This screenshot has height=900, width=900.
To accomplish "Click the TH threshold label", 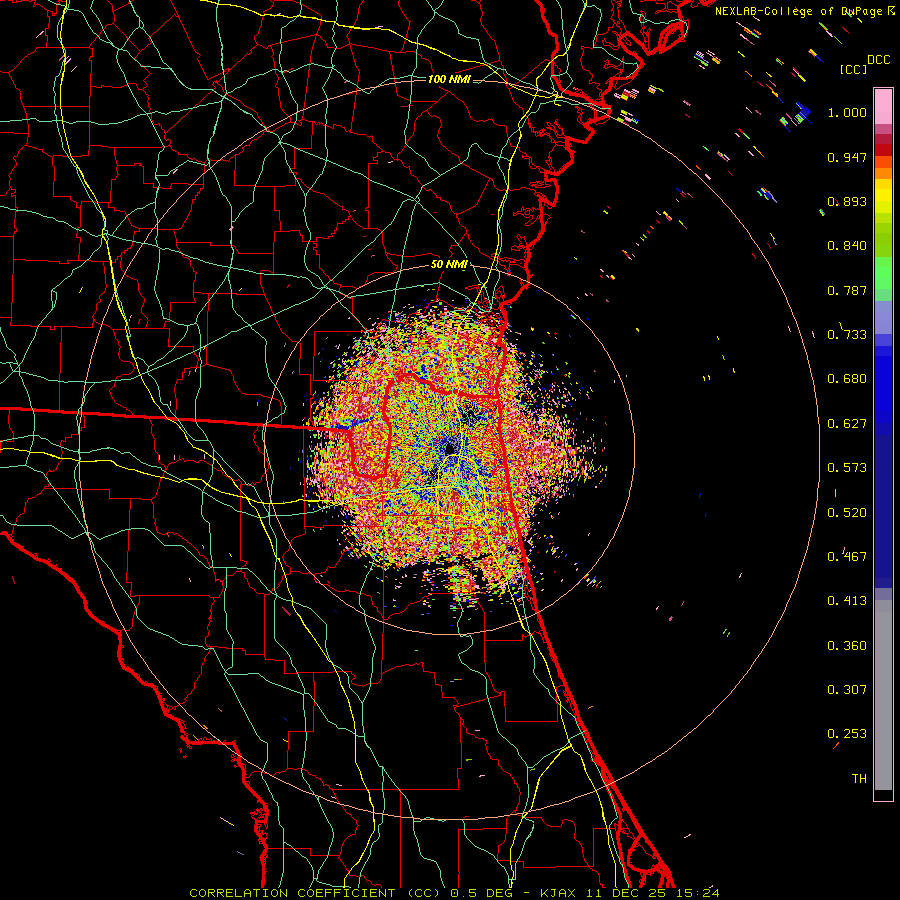I will pyautogui.click(x=859, y=779).
